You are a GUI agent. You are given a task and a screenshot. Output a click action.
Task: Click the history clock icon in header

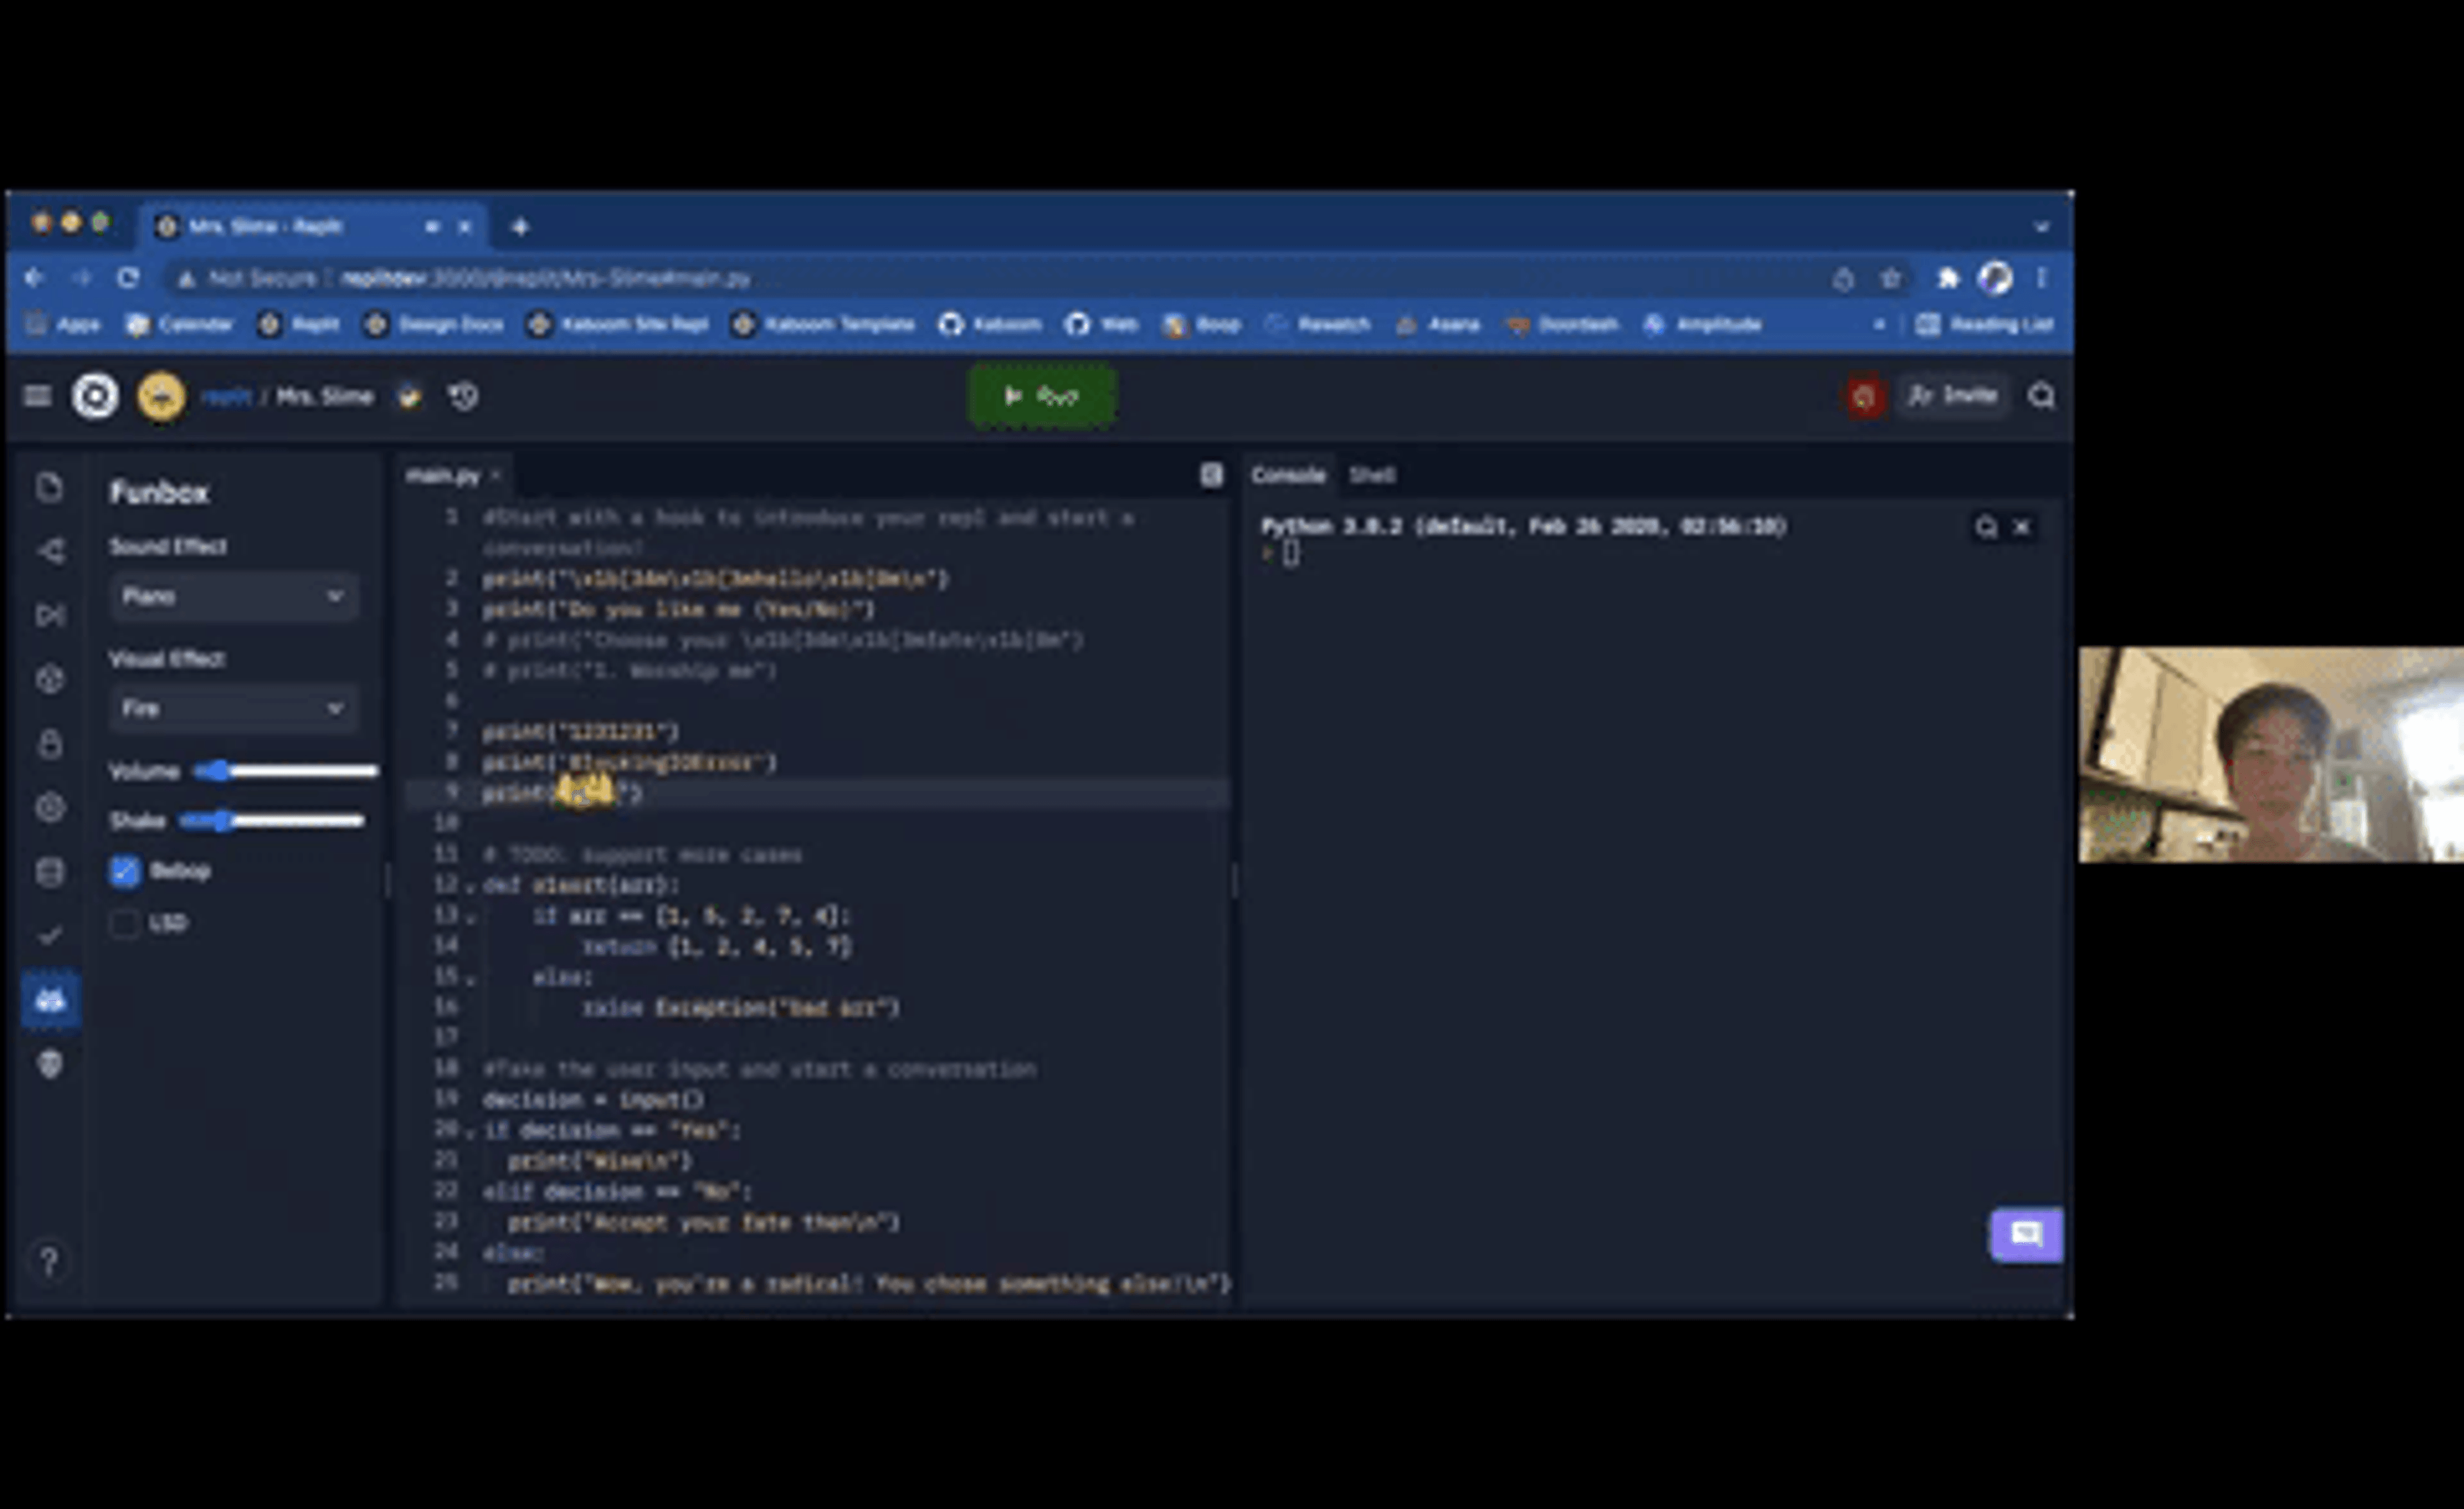point(463,397)
